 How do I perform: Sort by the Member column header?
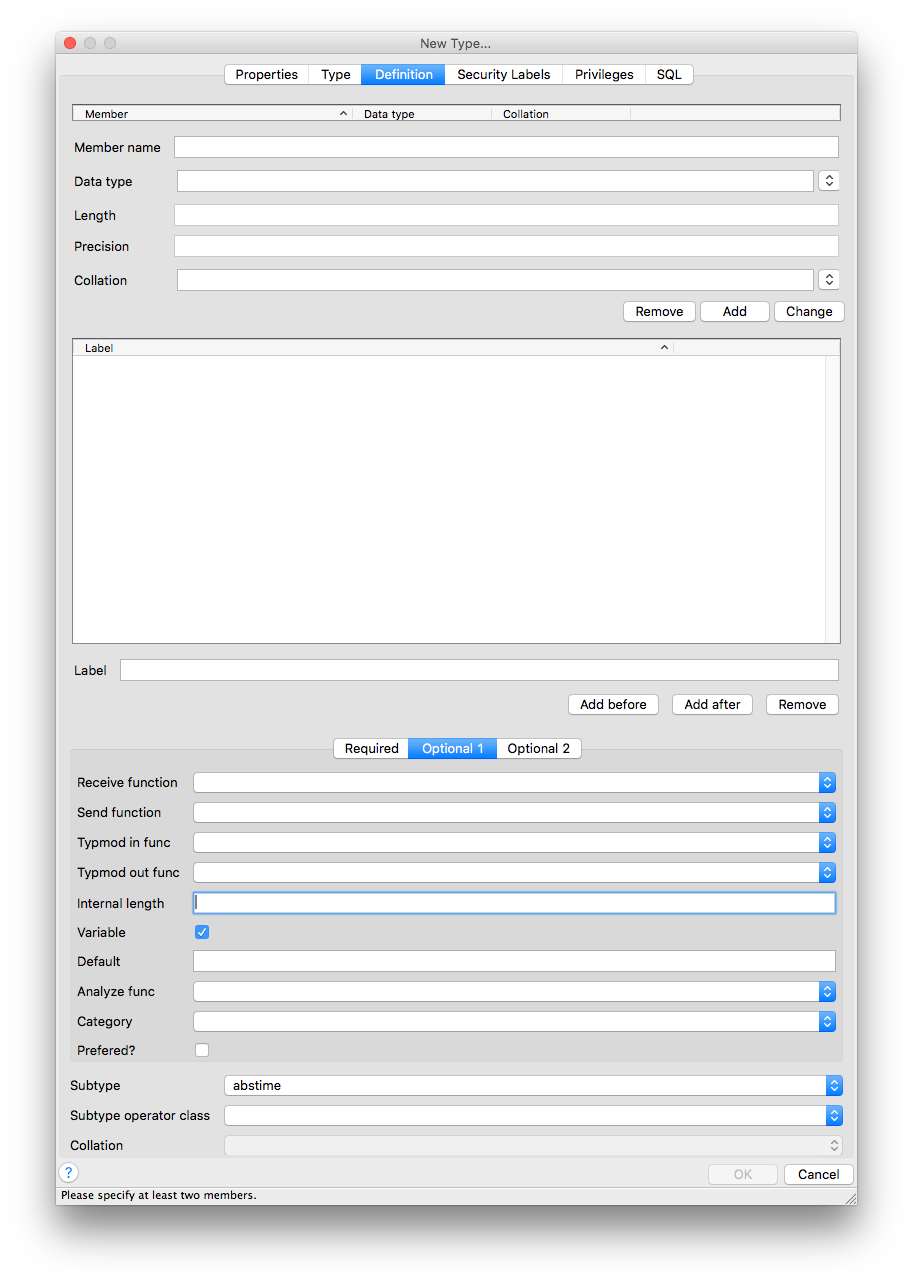pos(210,114)
